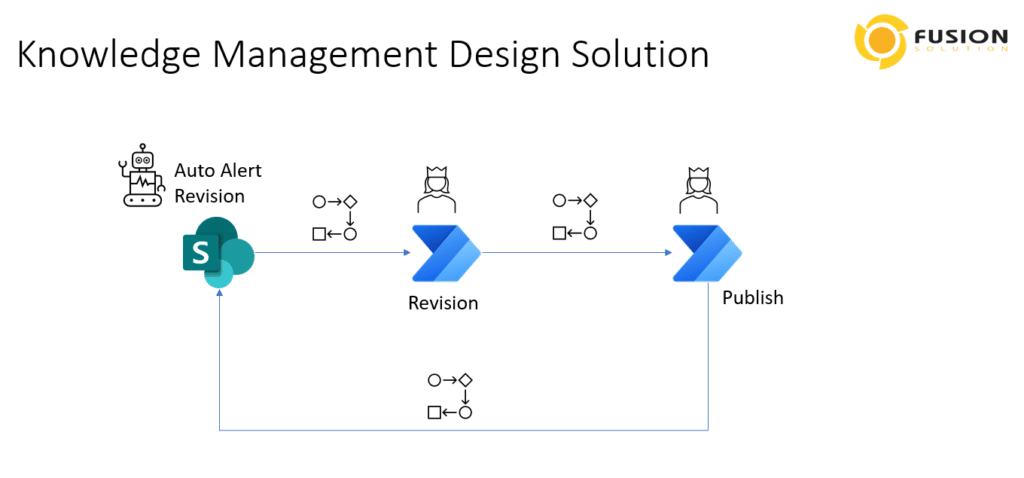Select the "Publish" label
Screen dimensions: 1024x478
pyautogui.click(x=752, y=298)
